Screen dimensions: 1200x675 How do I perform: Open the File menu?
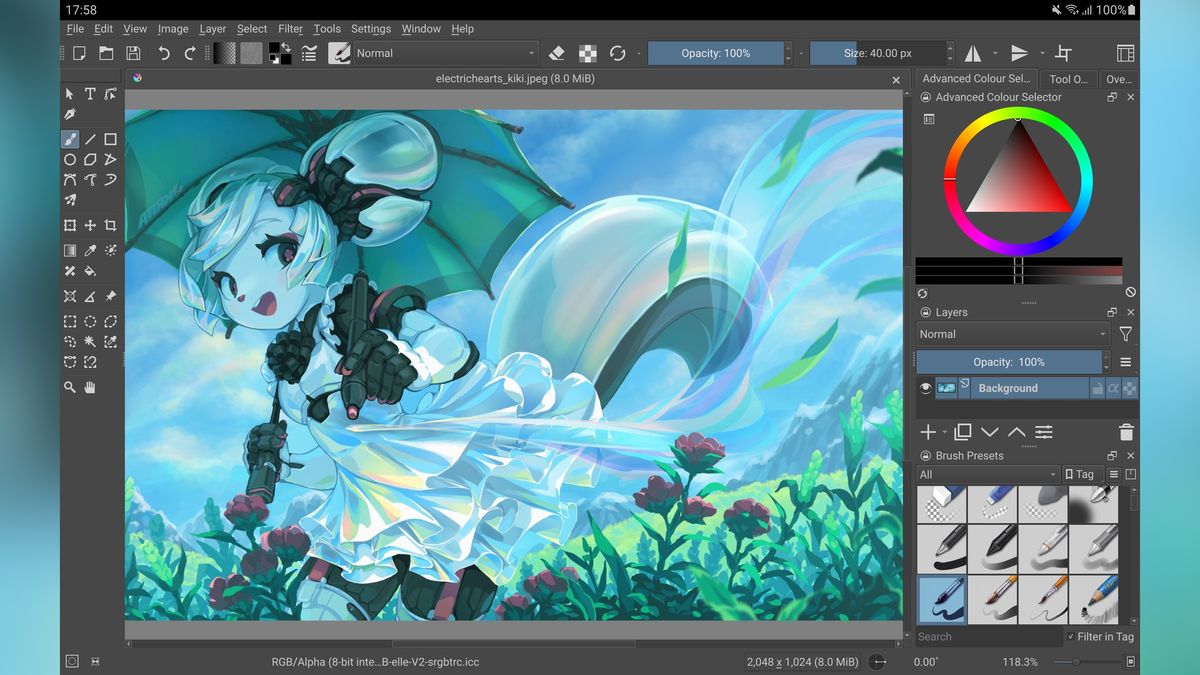coord(75,29)
